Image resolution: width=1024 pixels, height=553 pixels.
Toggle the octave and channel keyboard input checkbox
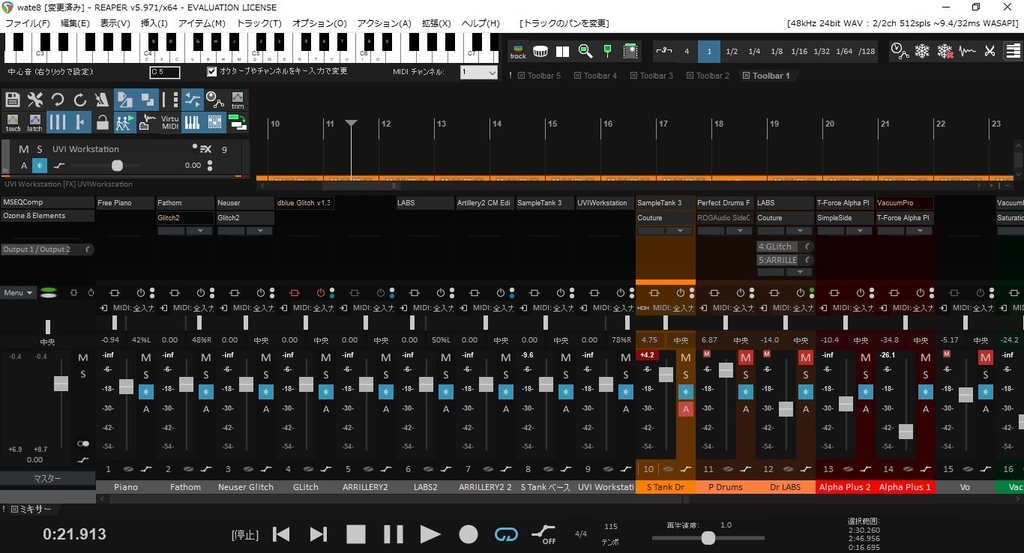pos(212,71)
